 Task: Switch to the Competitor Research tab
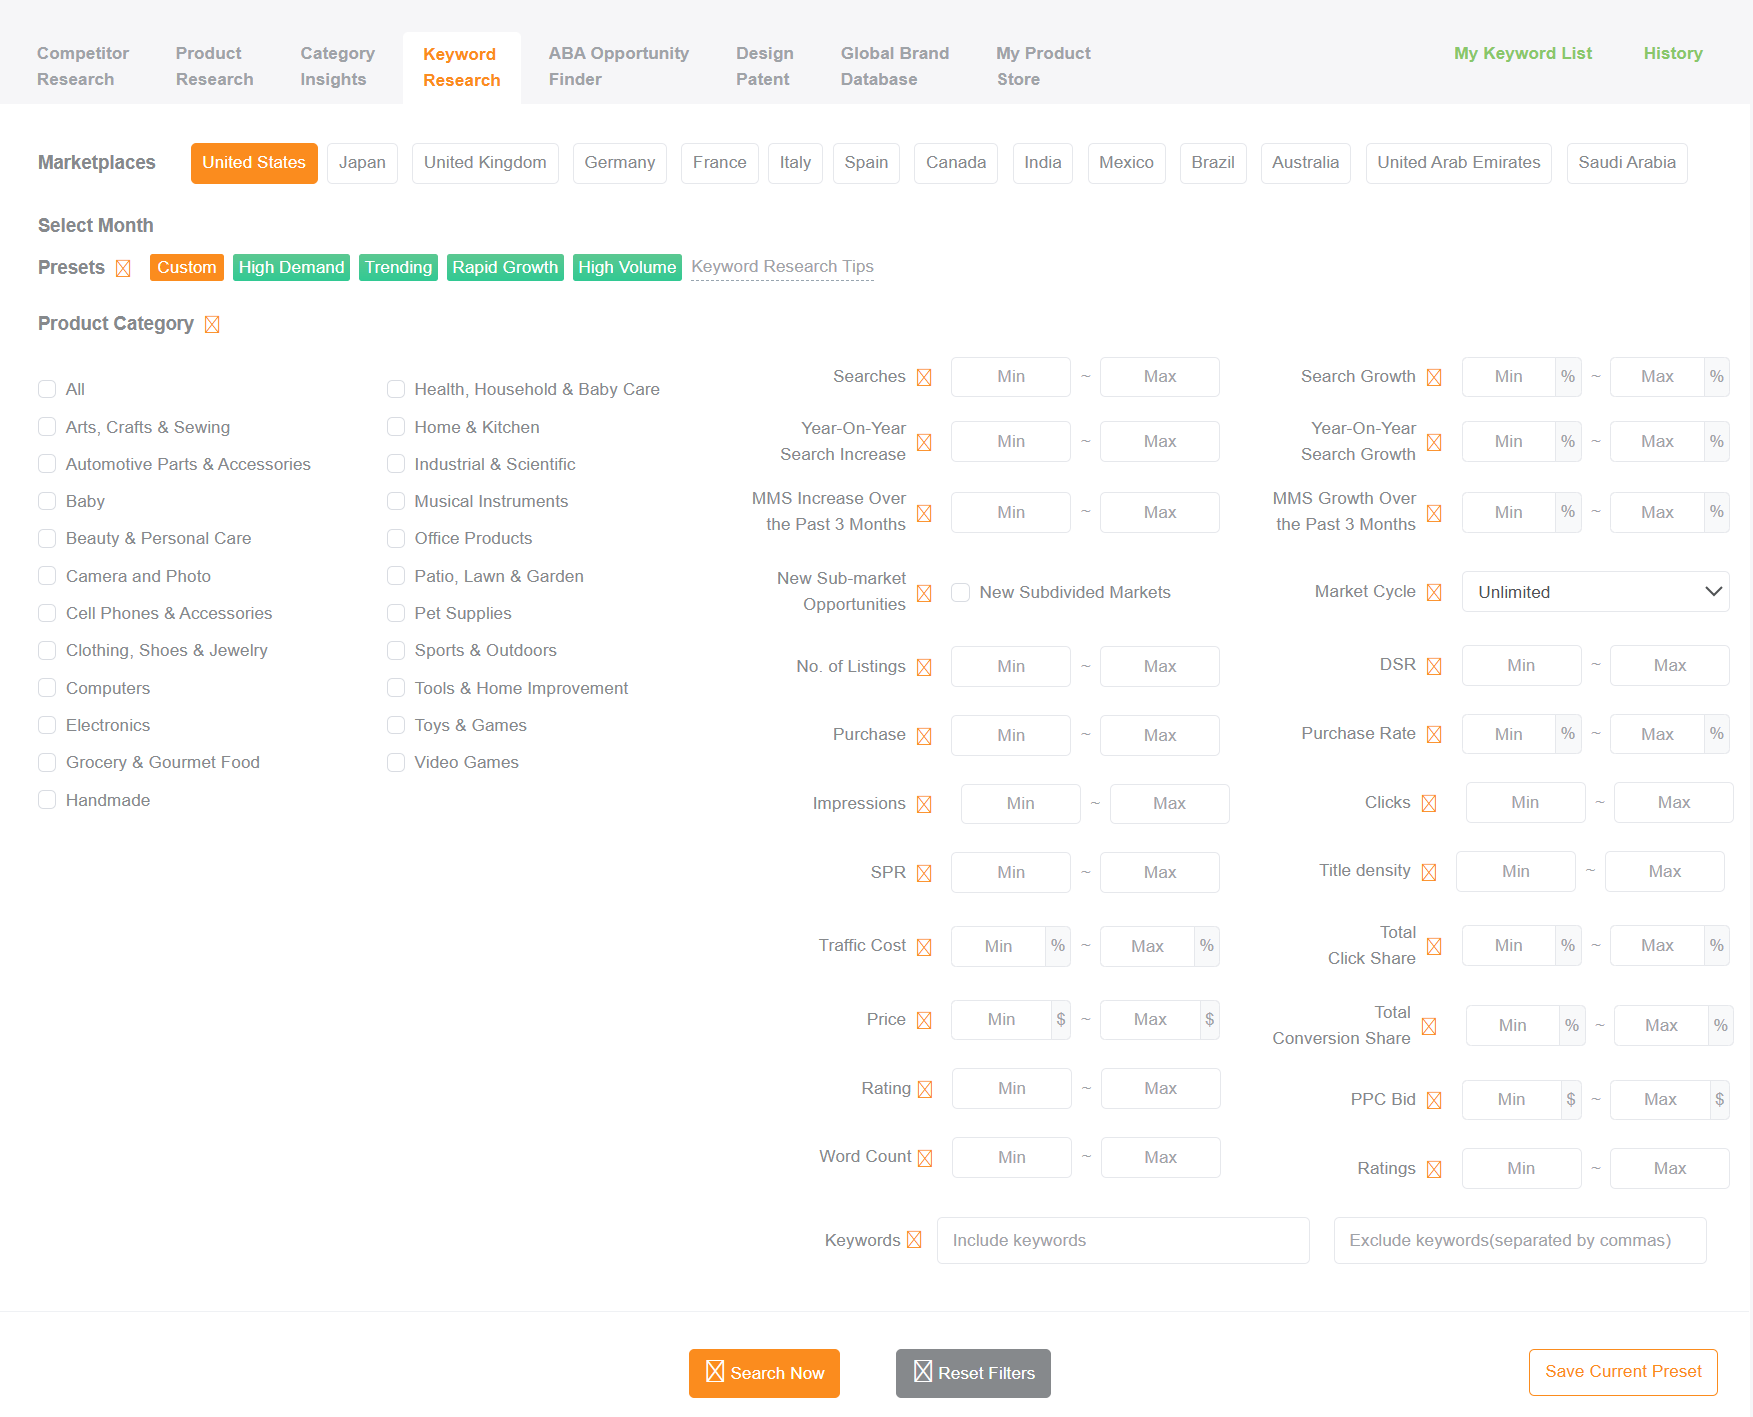point(83,66)
